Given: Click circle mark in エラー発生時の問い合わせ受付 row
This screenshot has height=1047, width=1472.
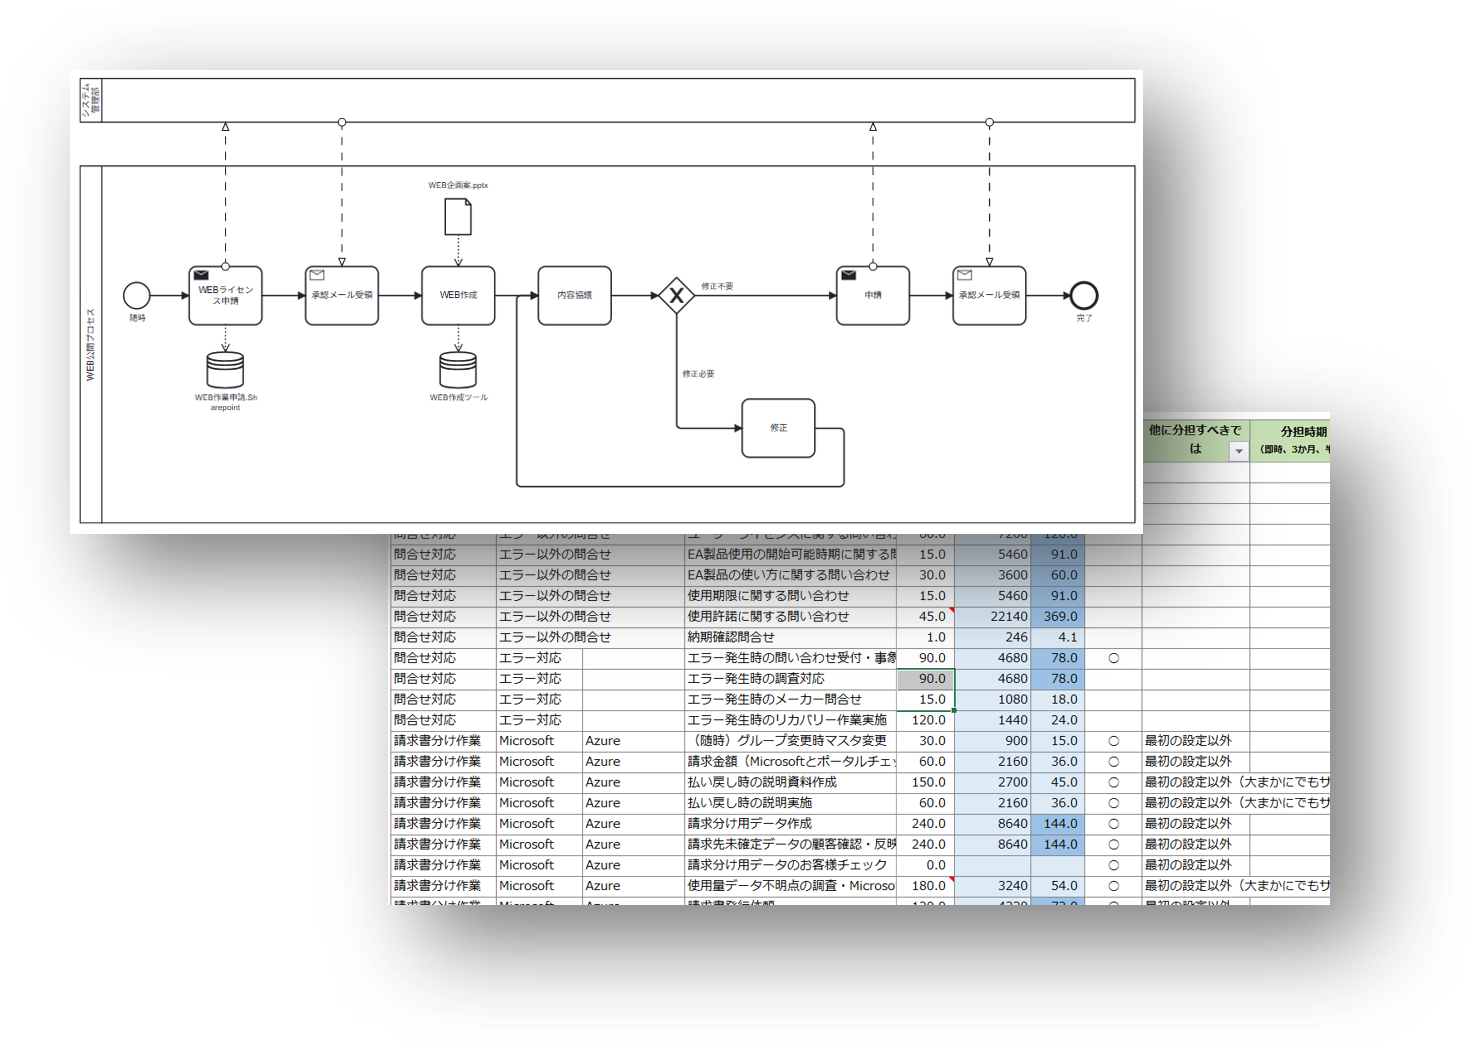Looking at the screenshot, I should click(1113, 658).
